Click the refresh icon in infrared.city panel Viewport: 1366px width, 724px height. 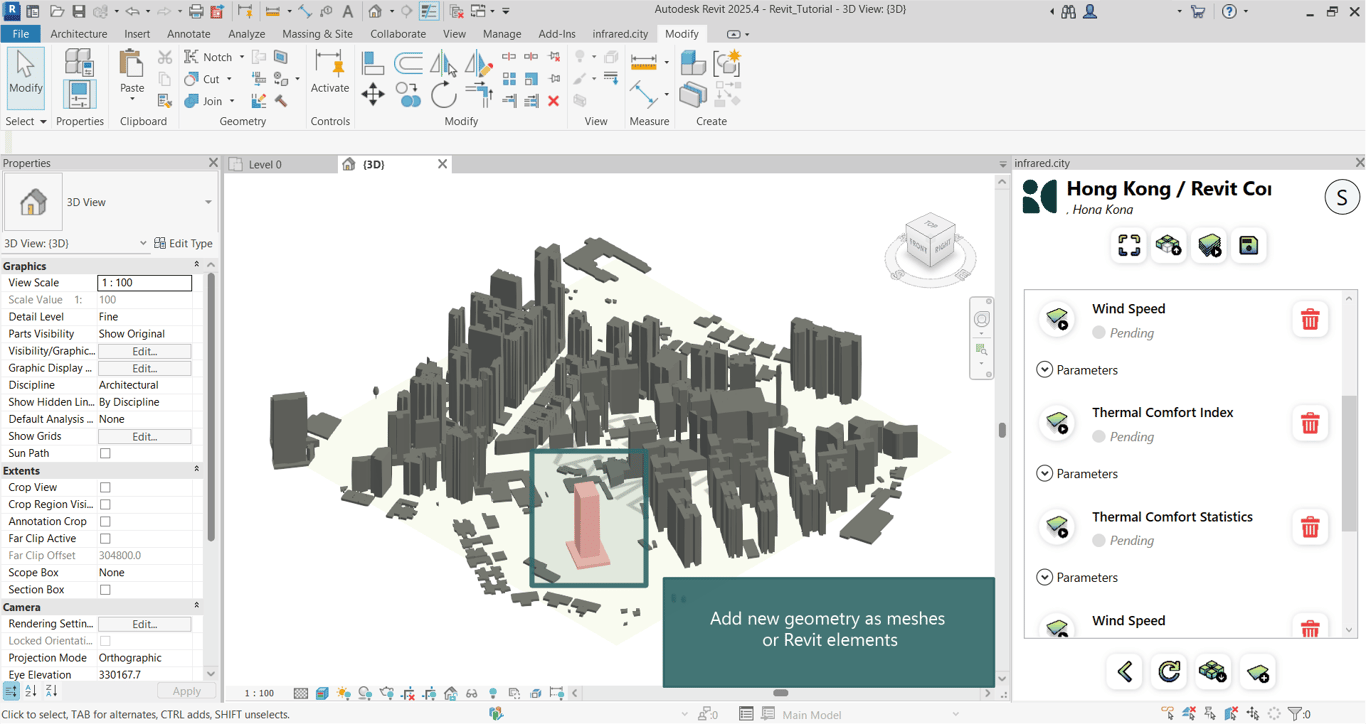point(1168,672)
